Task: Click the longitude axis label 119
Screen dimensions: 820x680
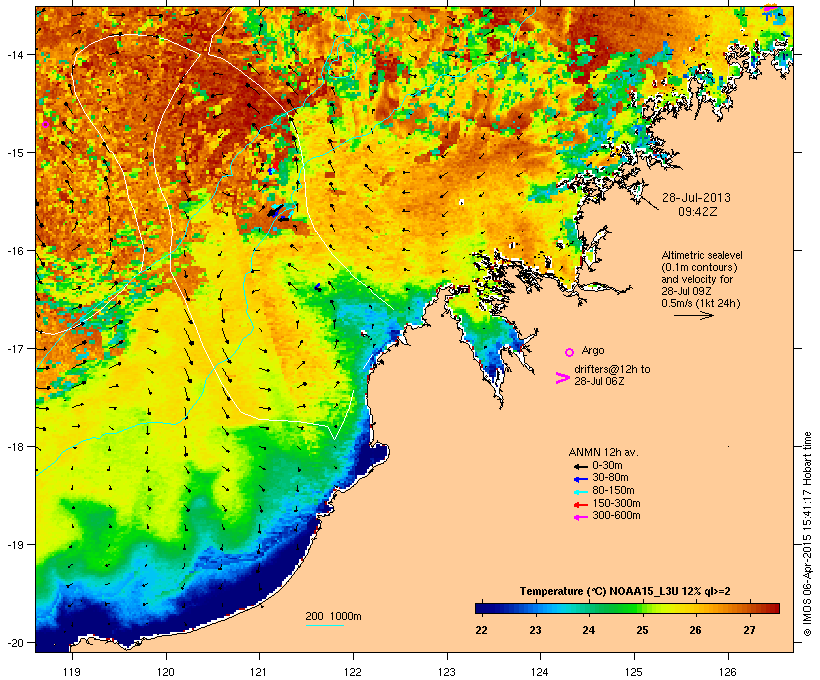Action: [x=72, y=672]
